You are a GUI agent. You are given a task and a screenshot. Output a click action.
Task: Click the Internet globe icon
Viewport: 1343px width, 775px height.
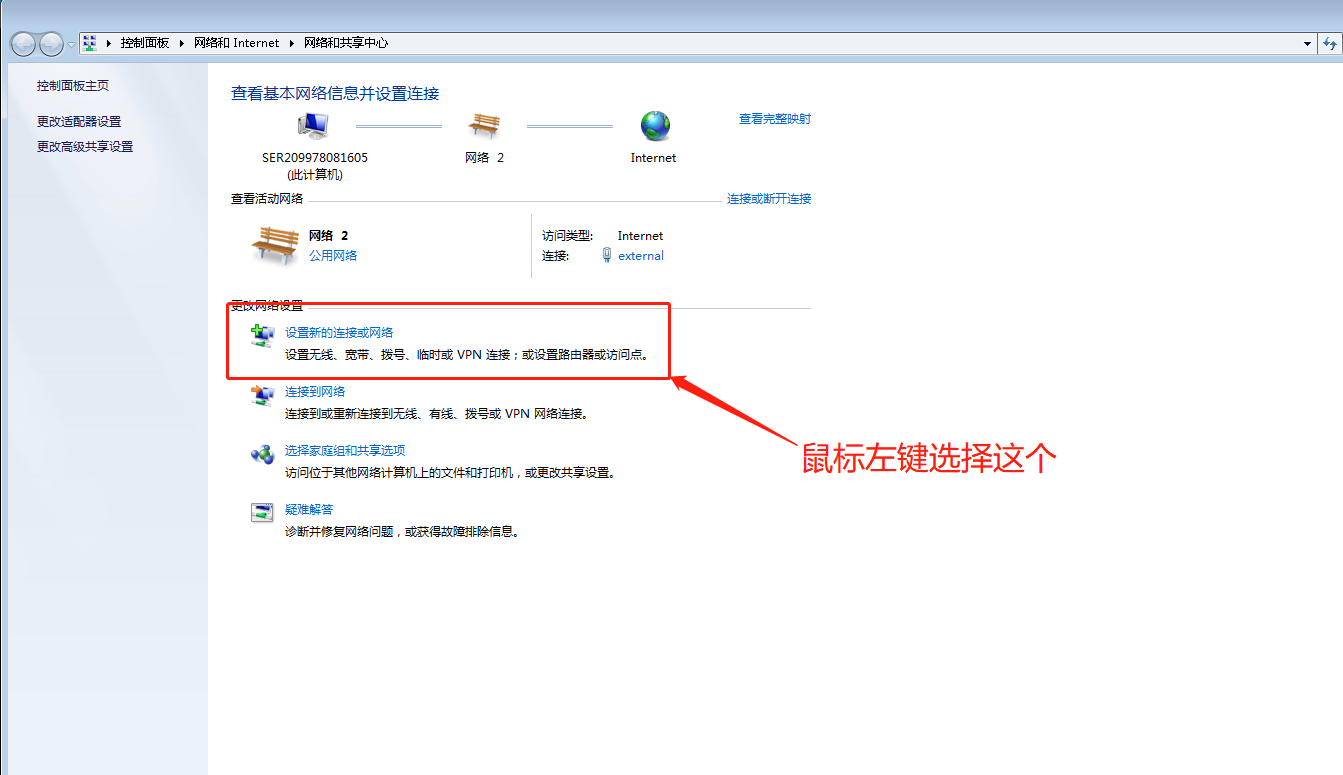pos(656,126)
